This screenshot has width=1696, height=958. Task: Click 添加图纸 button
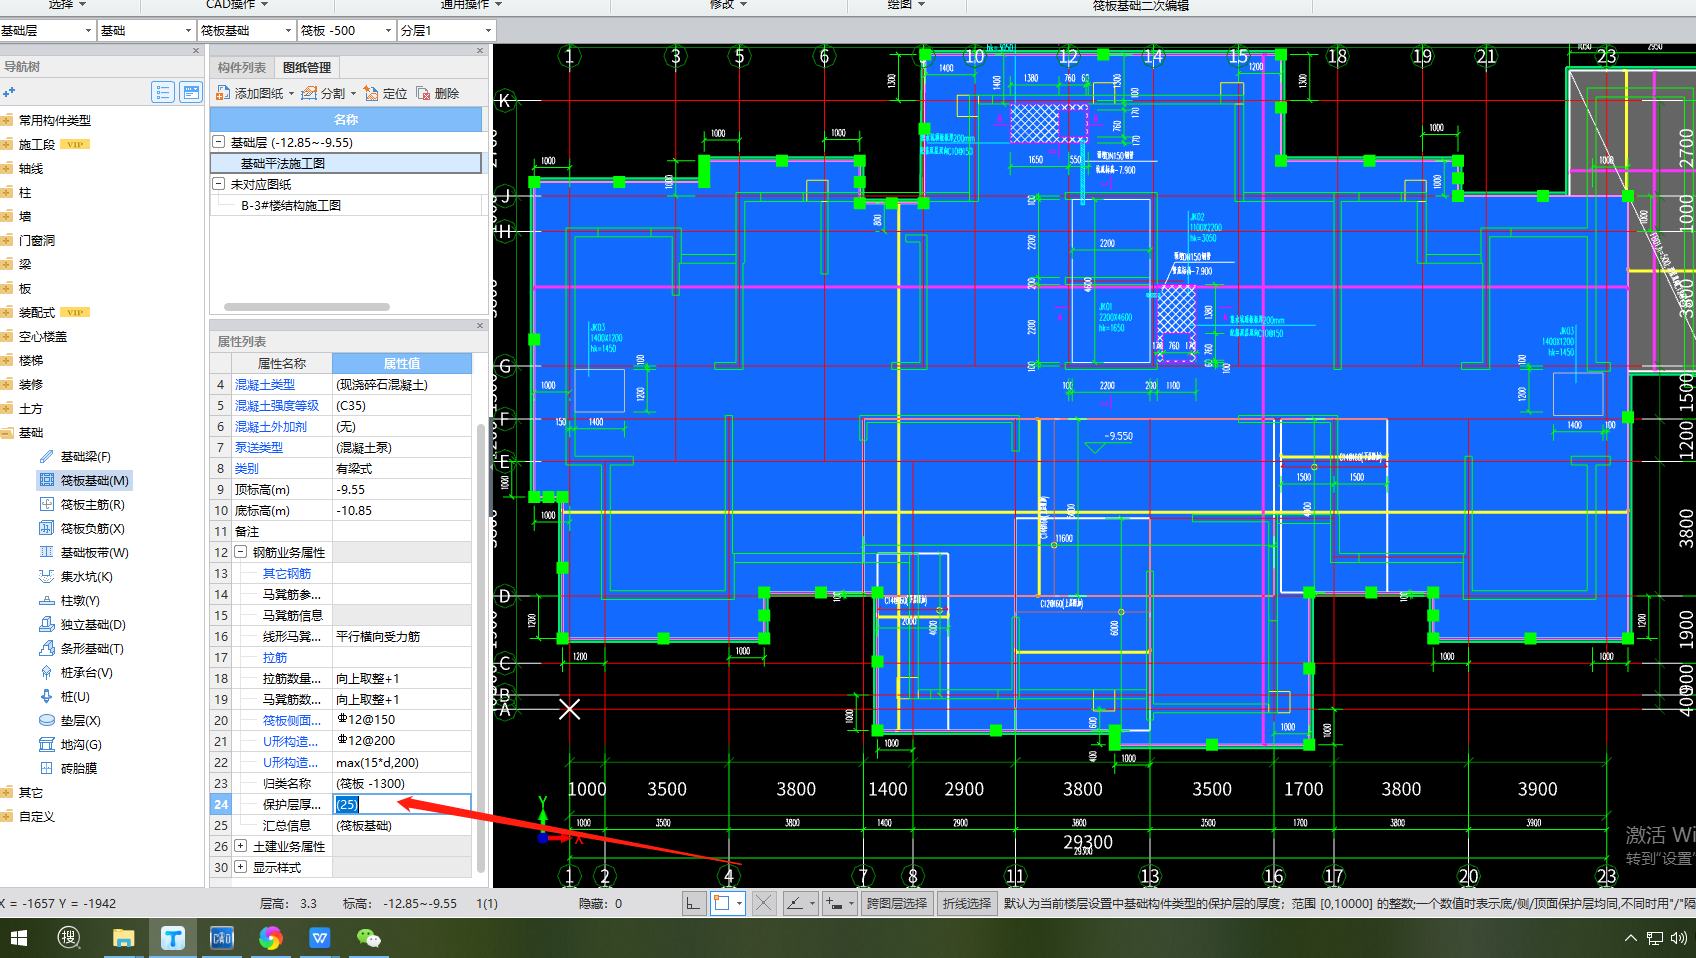pyautogui.click(x=250, y=93)
